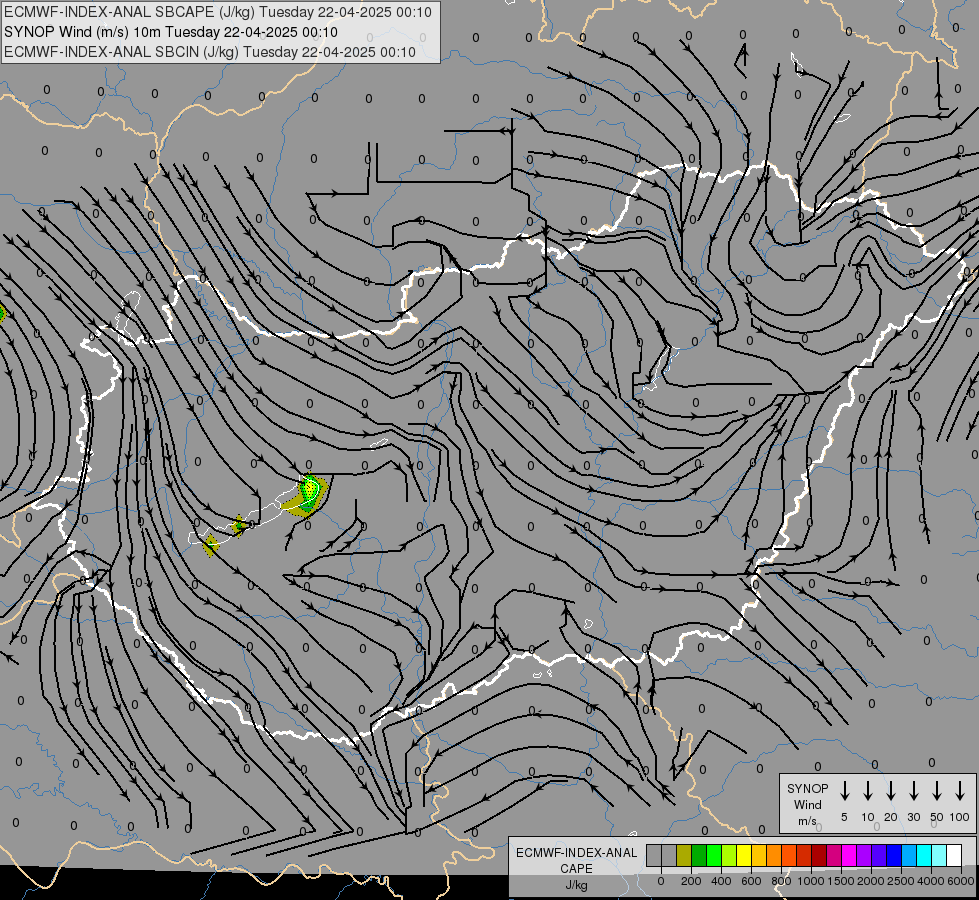Pick the 50 m/s wind legend arrow

937,791
